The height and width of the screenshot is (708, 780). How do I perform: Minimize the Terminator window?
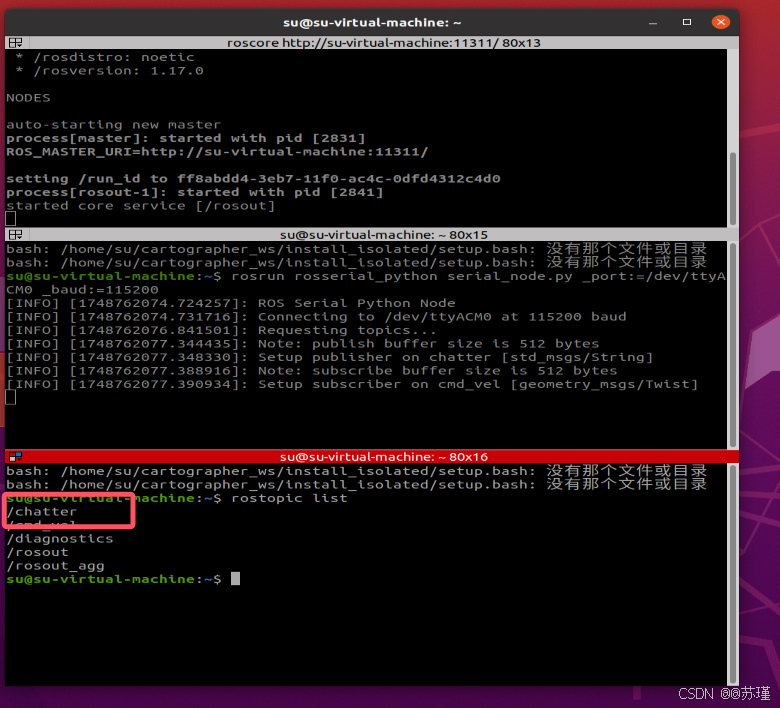pyautogui.click(x=653, y=22)
